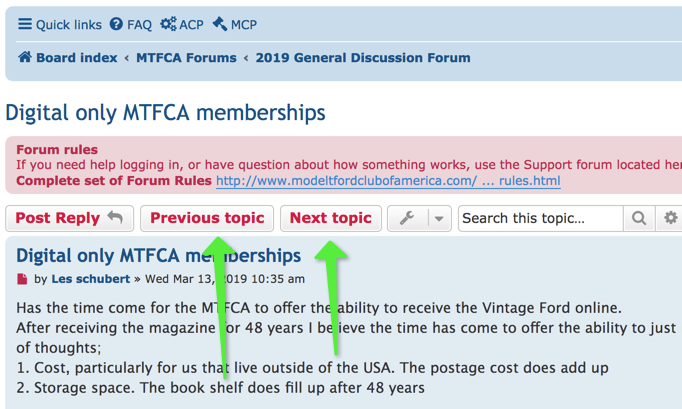Open the ACP cogs icon

168,24
